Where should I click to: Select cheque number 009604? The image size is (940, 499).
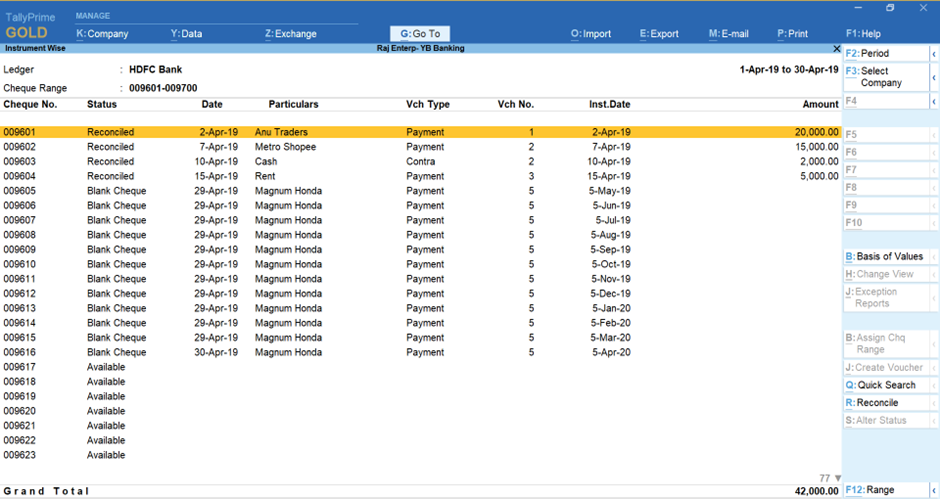point(19,176)
